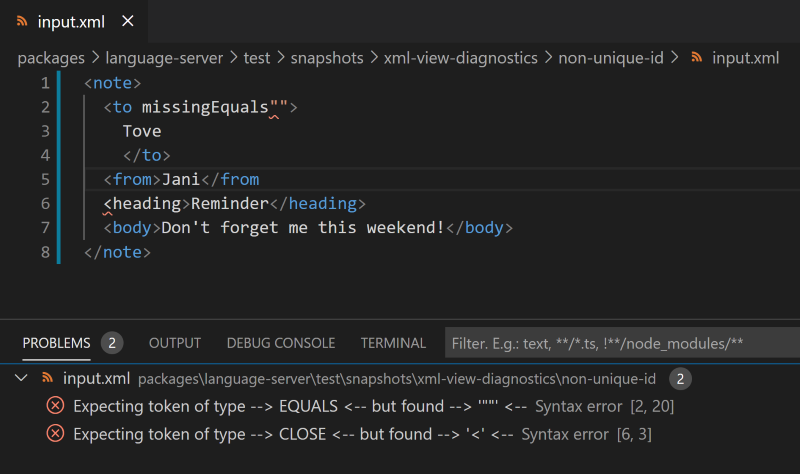
Task: Click the problems filter input field
Action: [x=620, y=343]
